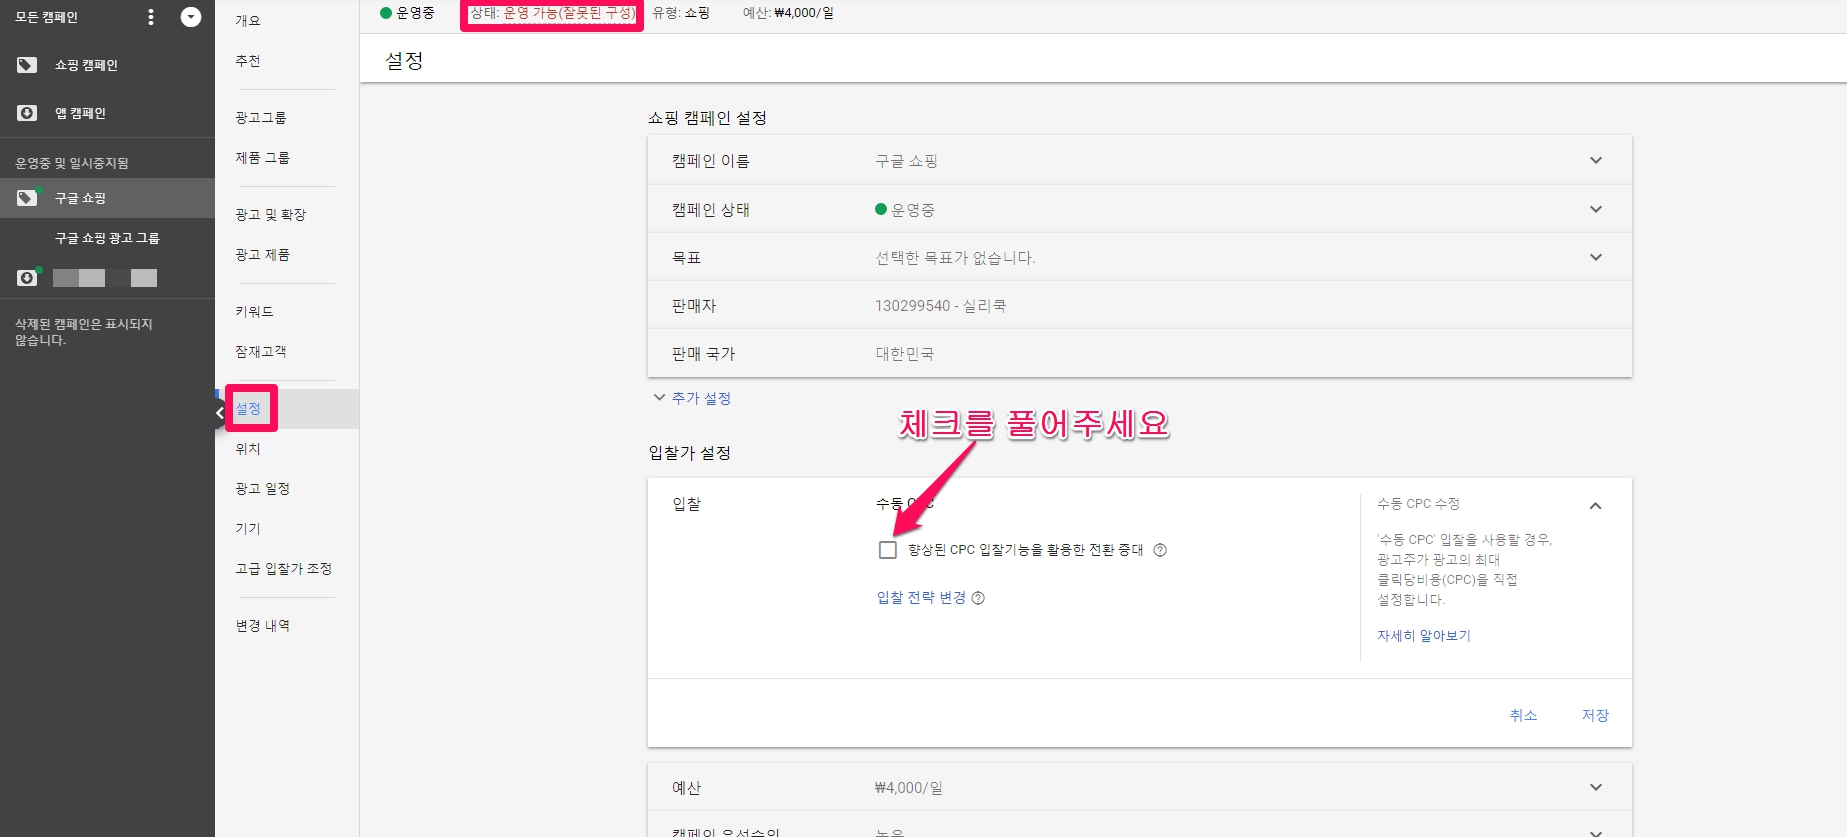Open the three-dot menu beside 모든 캠페인
Viewport: 1847px width, 837px height.
pos(151,17)
